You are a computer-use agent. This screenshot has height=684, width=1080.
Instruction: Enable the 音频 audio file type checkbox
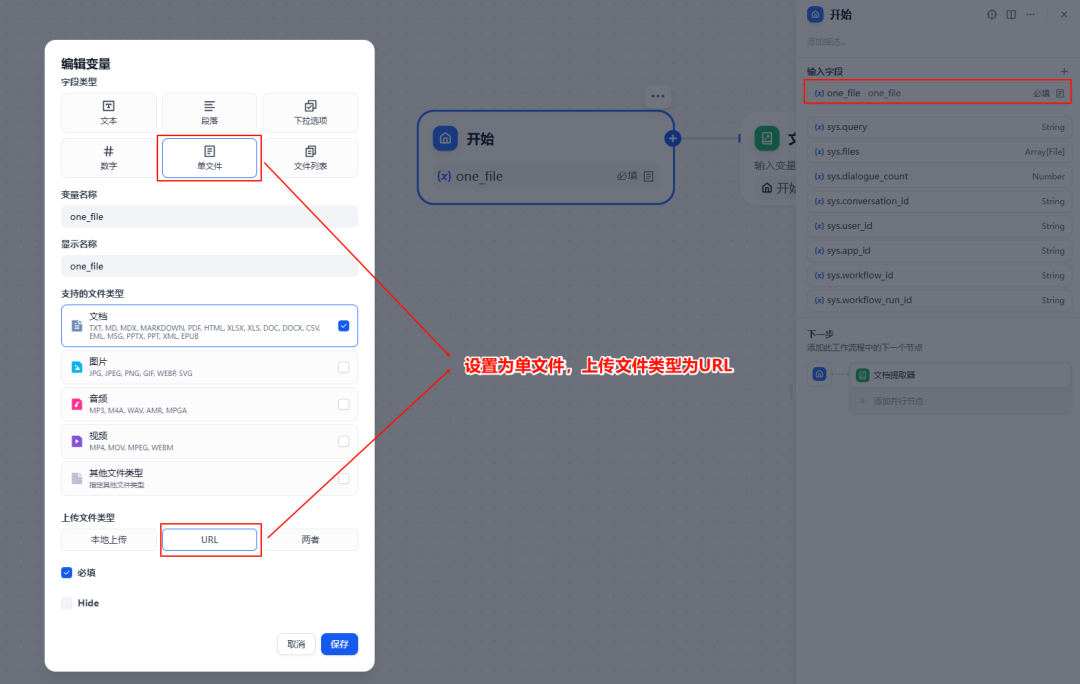coord(343,404)
